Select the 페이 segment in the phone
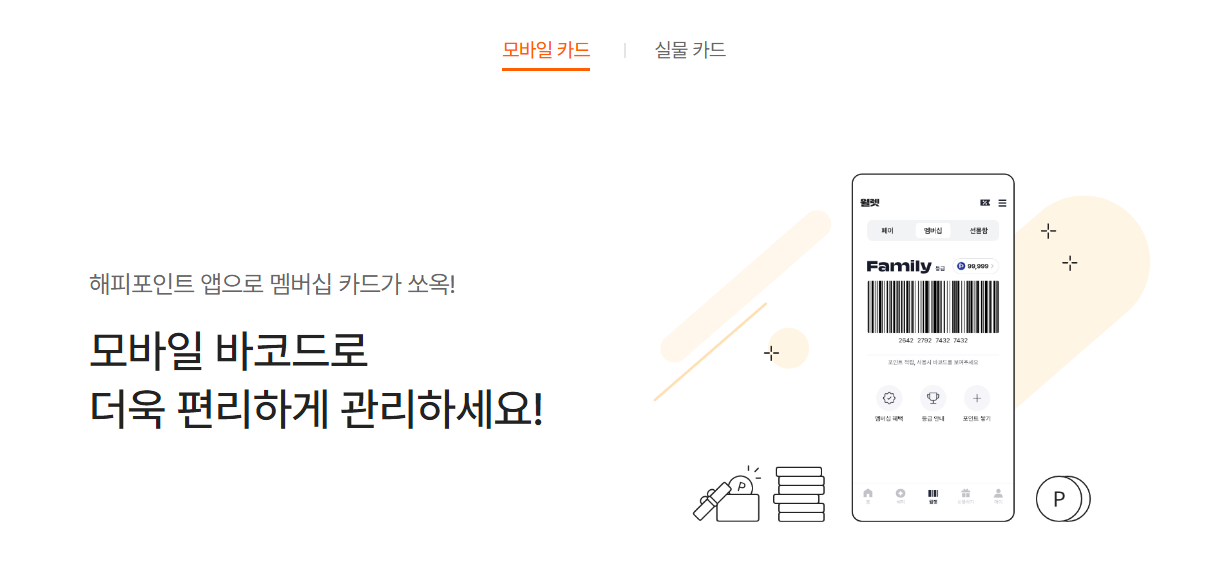The image size is (1219, 574). click(887, 231)
